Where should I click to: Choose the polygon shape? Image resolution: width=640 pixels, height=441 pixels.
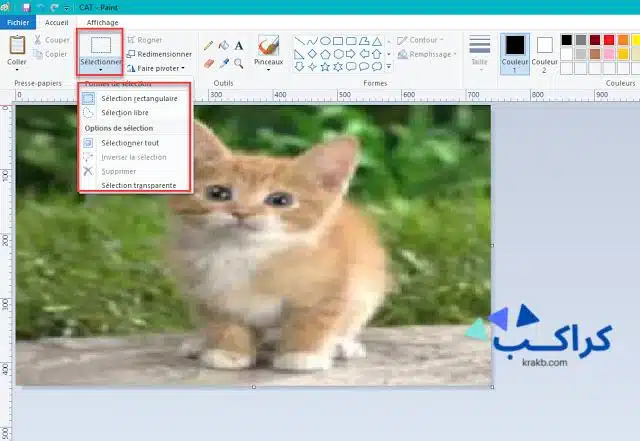point(364,41)
